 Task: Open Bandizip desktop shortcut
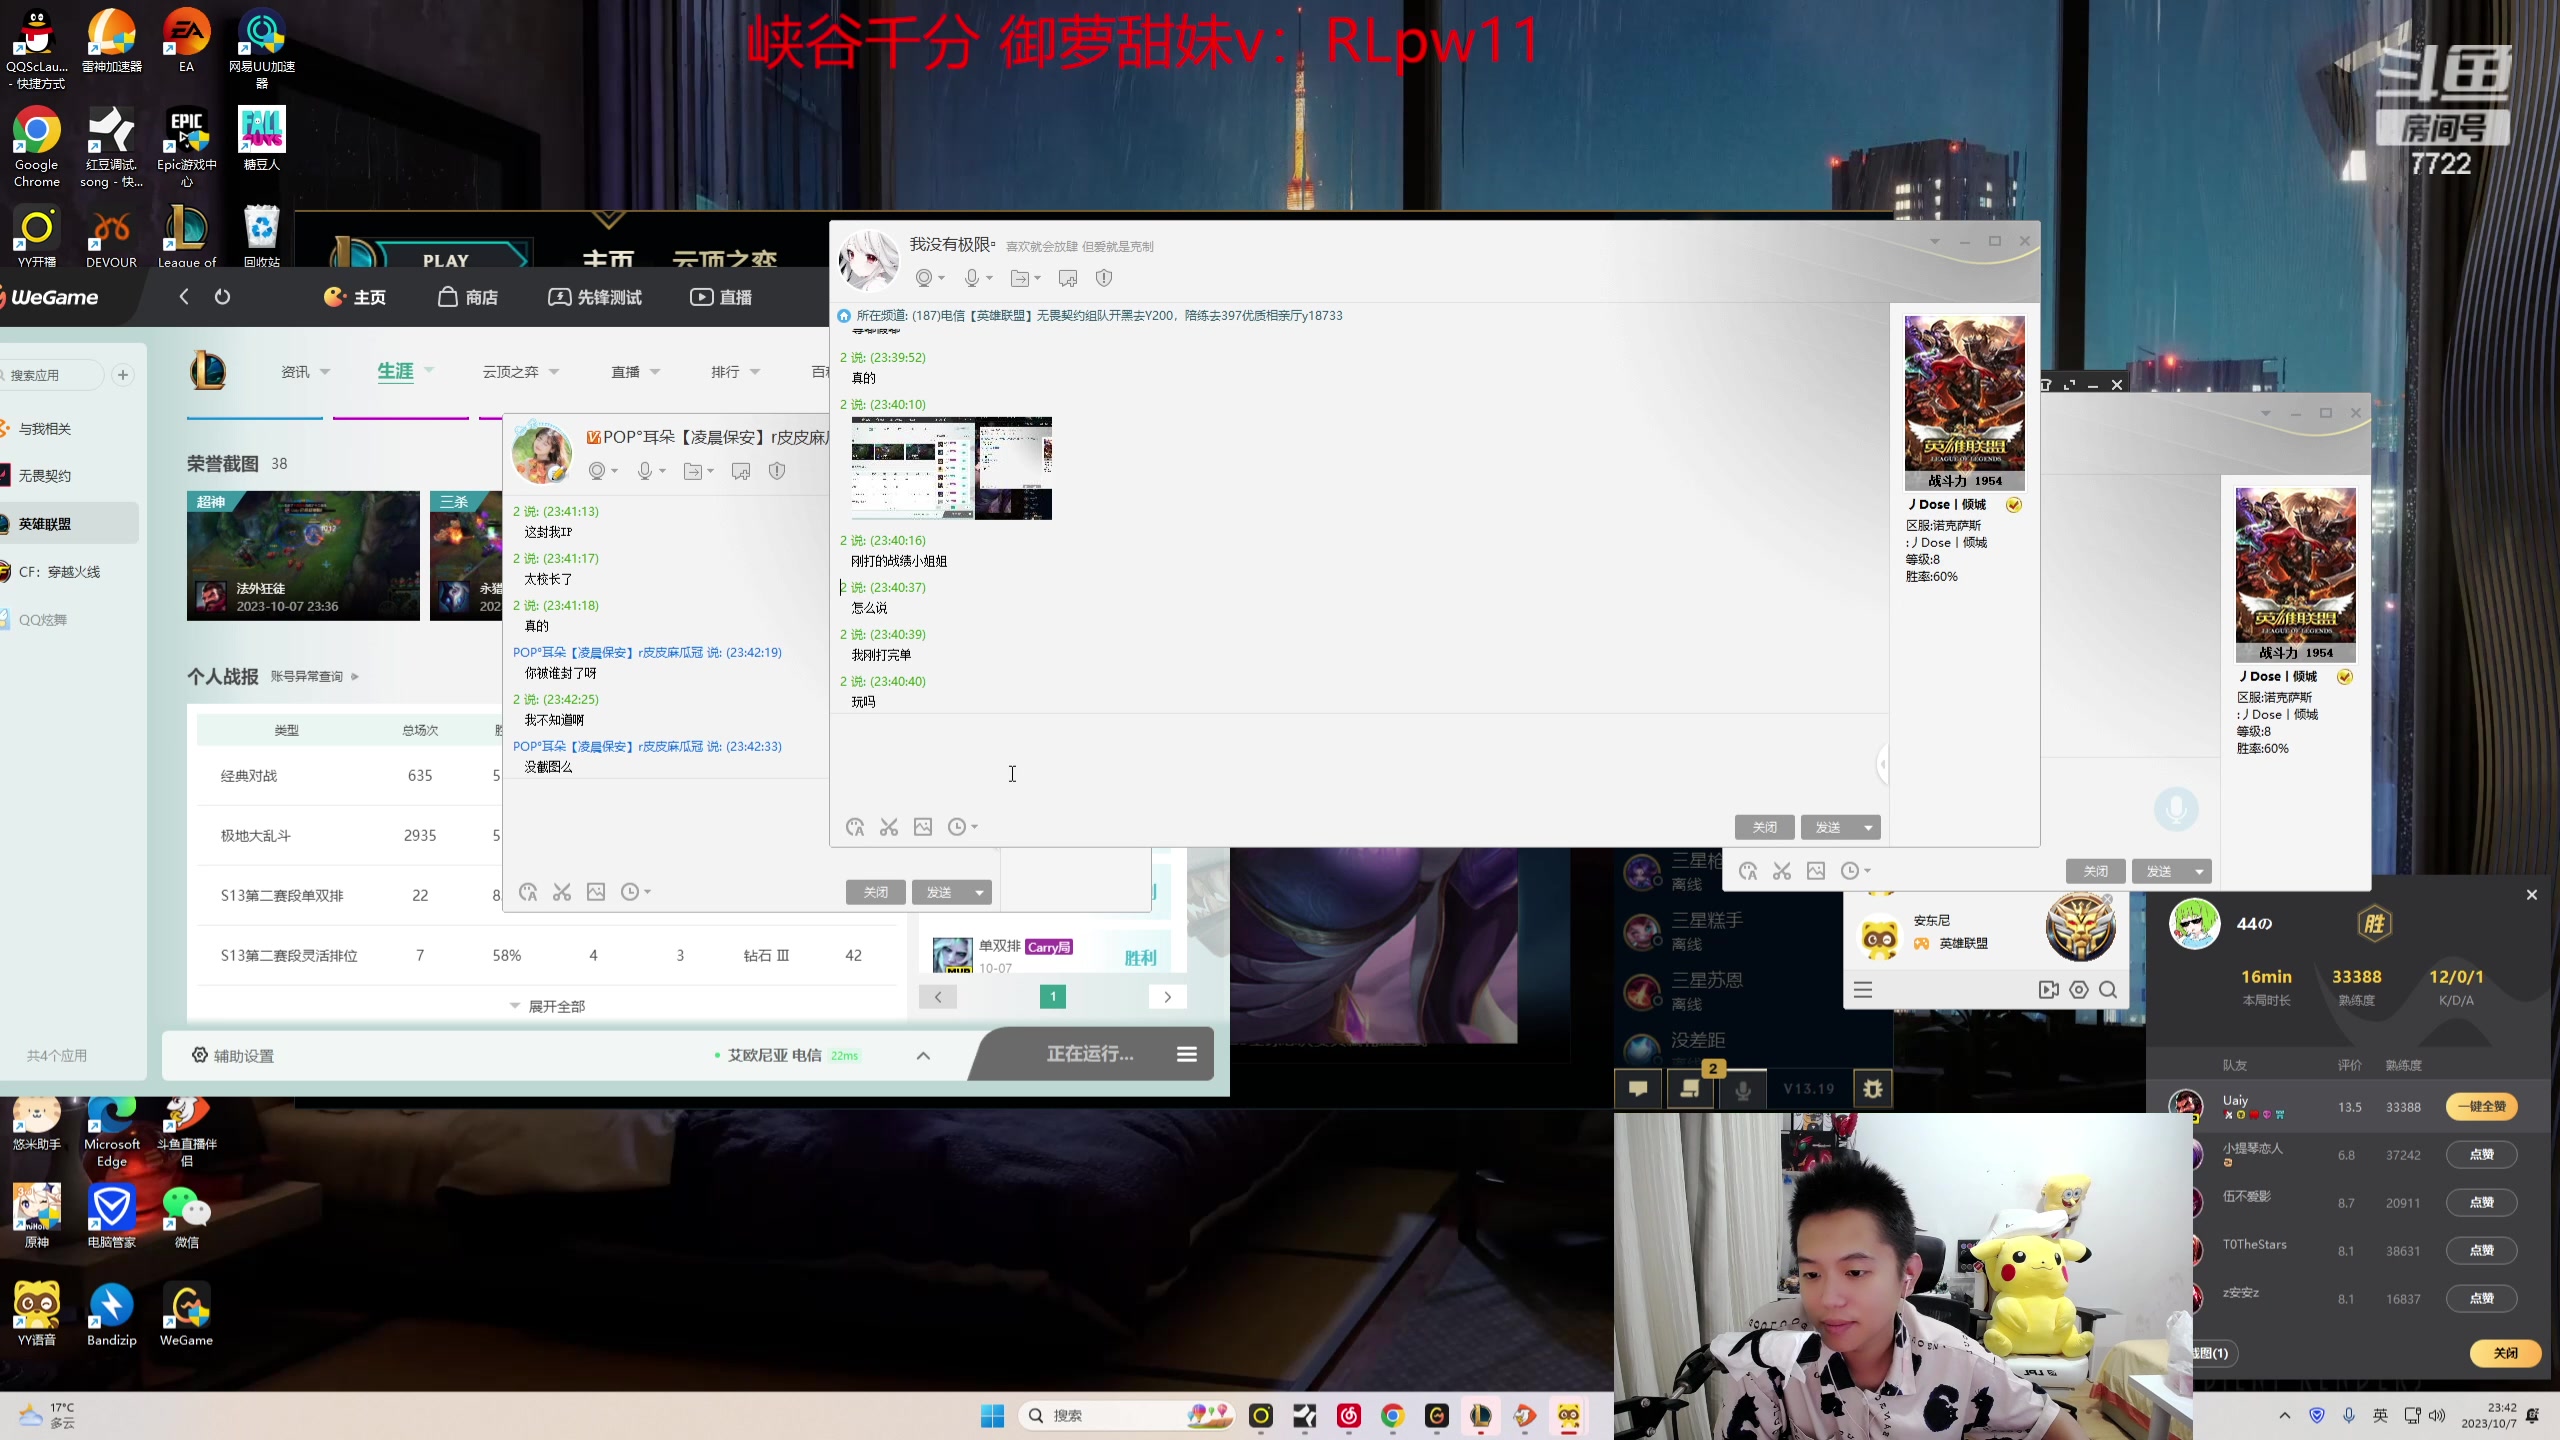112,1314
